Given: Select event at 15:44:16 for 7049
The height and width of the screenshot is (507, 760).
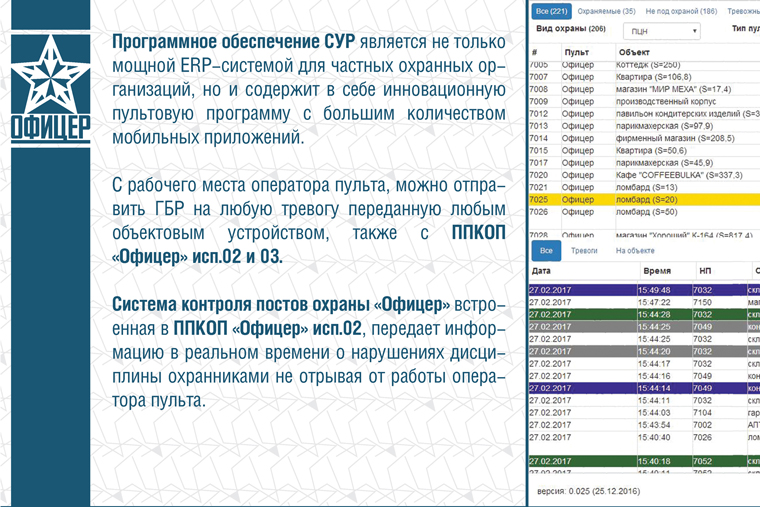Looking at the screenshot, I should pyautogui.click(x=644, y=376).
